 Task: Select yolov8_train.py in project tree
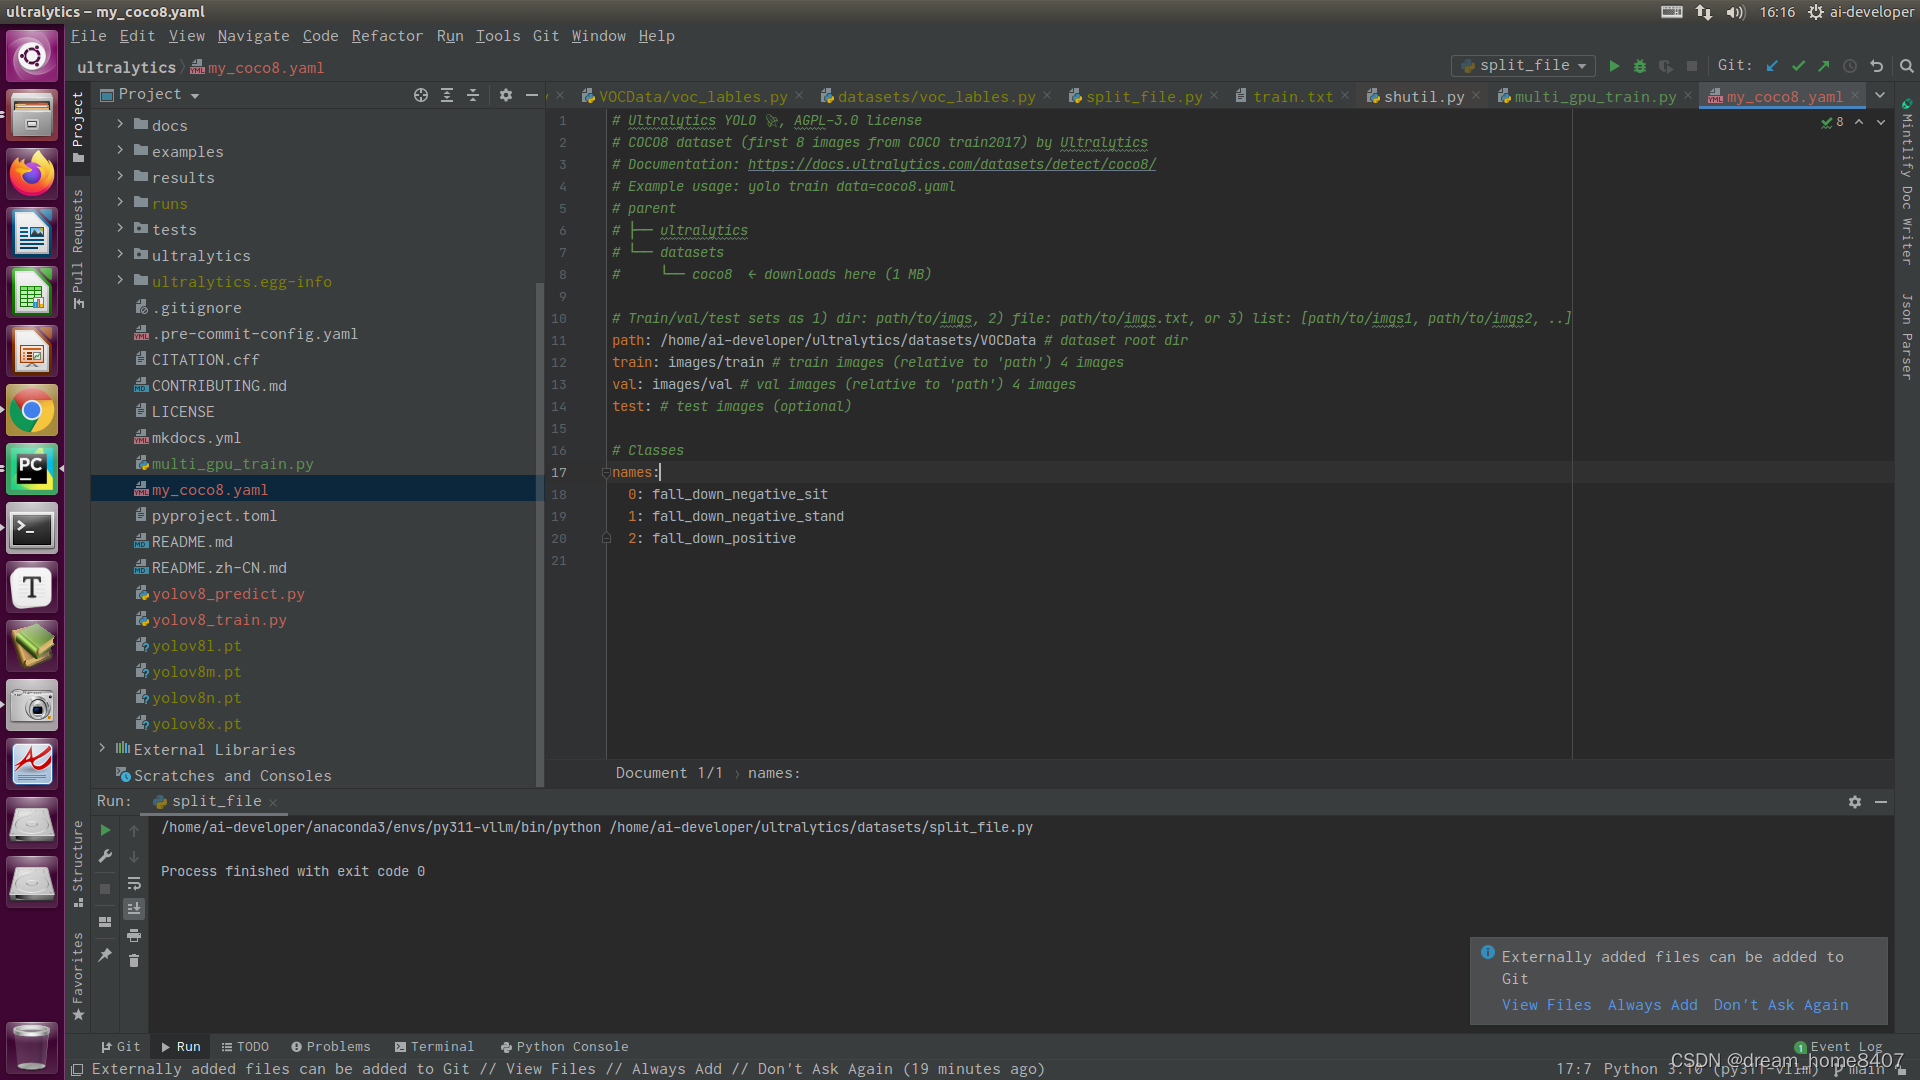click(x=219, y=620)
